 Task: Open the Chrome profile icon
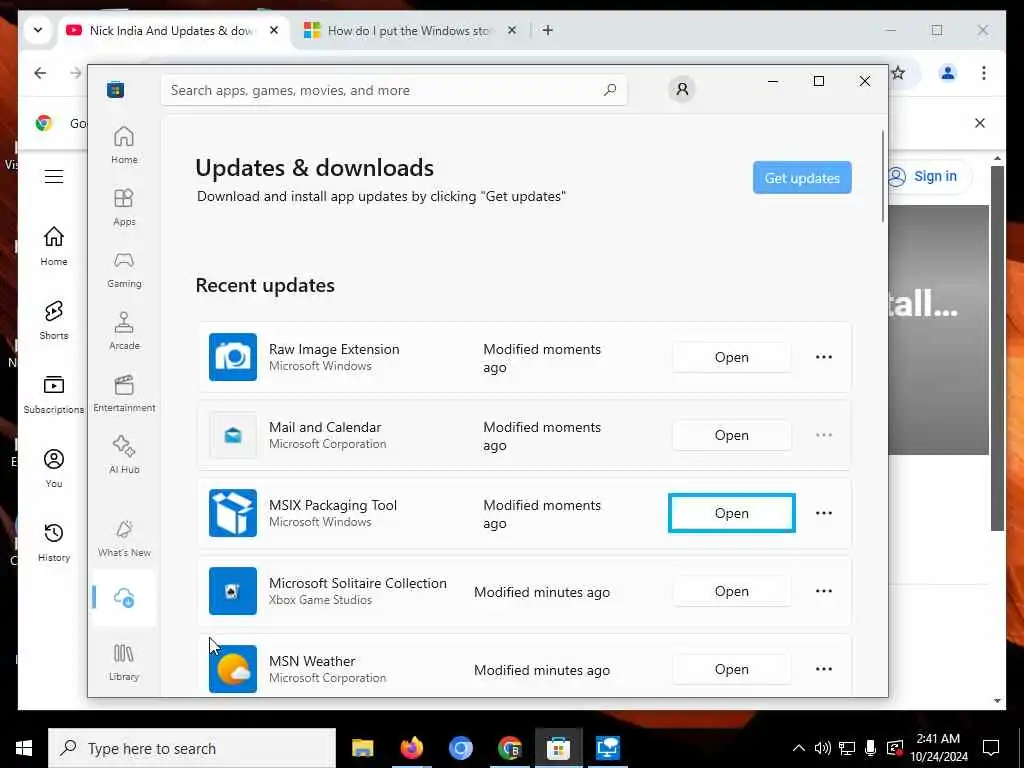click(x=948, y=72)
